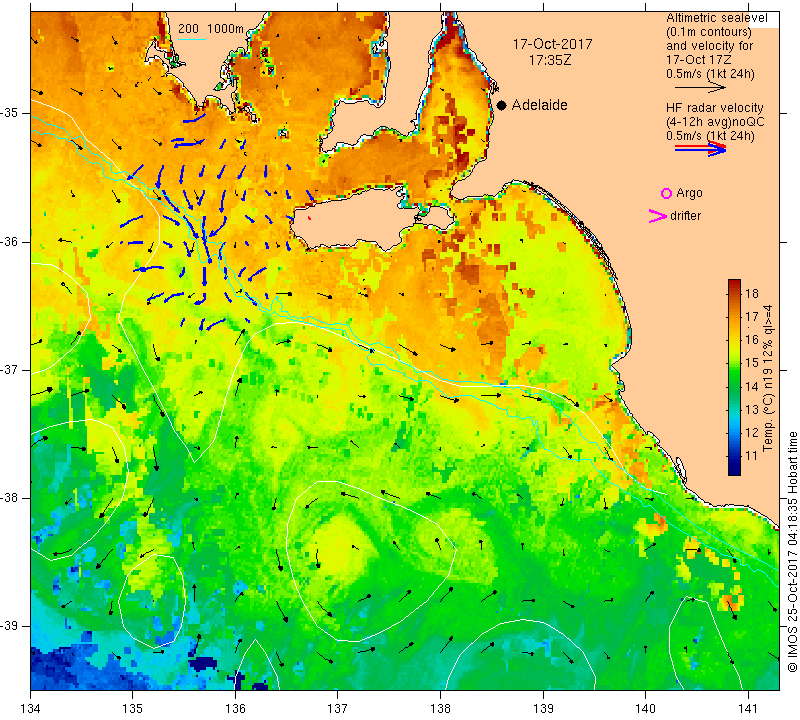Screen dimensions: 800x720
Task: Click the colorbar value '15'
Action: coord(752,363)
